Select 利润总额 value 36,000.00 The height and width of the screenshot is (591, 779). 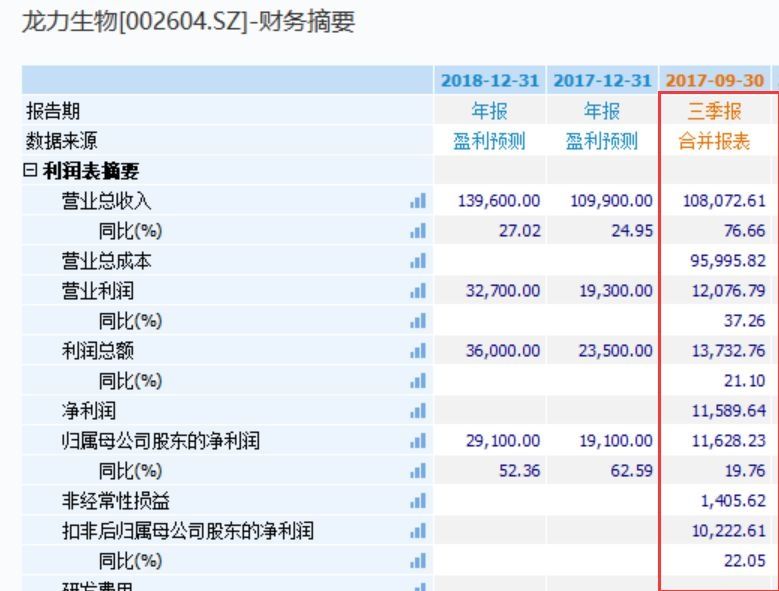point(503,351)
